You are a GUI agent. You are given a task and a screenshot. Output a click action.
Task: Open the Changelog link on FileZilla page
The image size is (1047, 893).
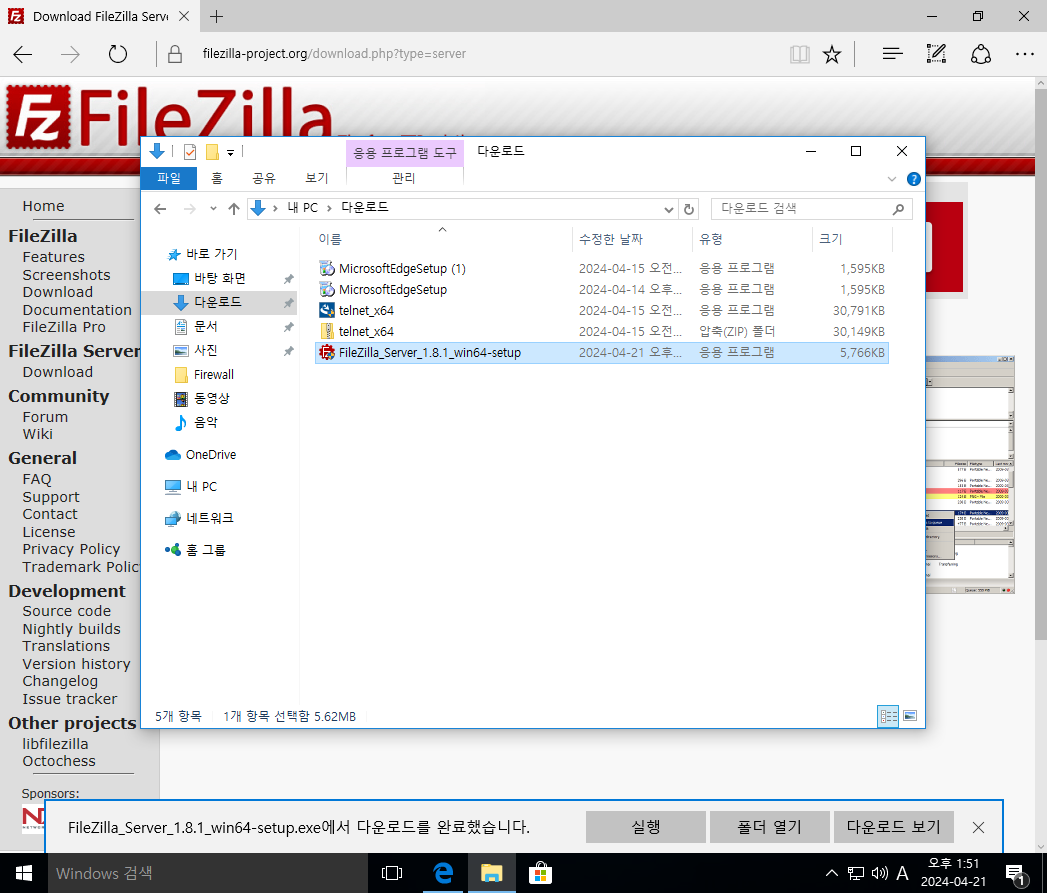[x=60, y=681]
